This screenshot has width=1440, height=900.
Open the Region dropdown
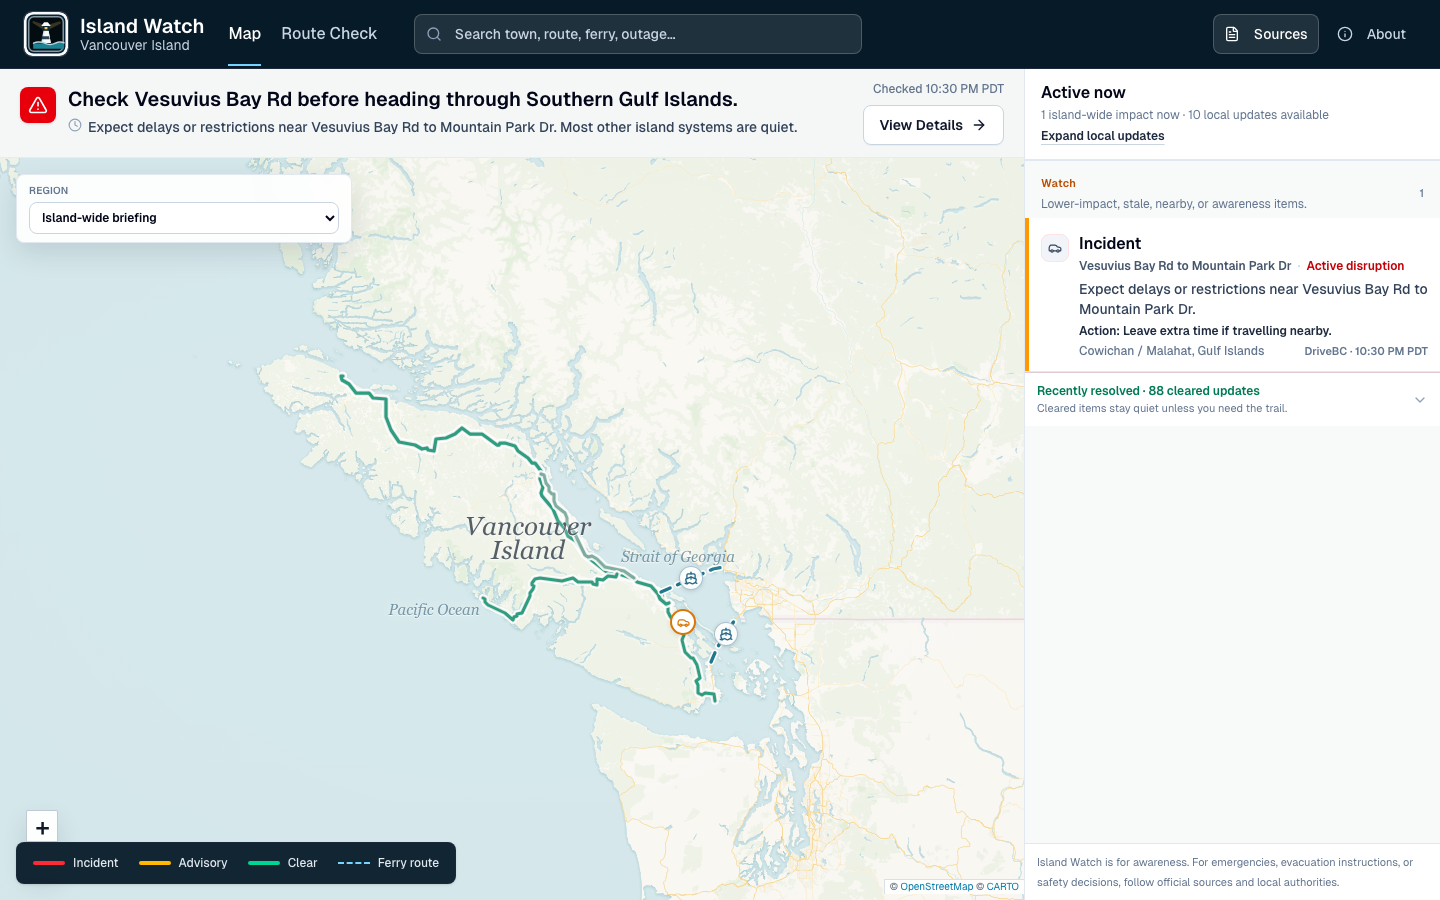click(184, 218)
